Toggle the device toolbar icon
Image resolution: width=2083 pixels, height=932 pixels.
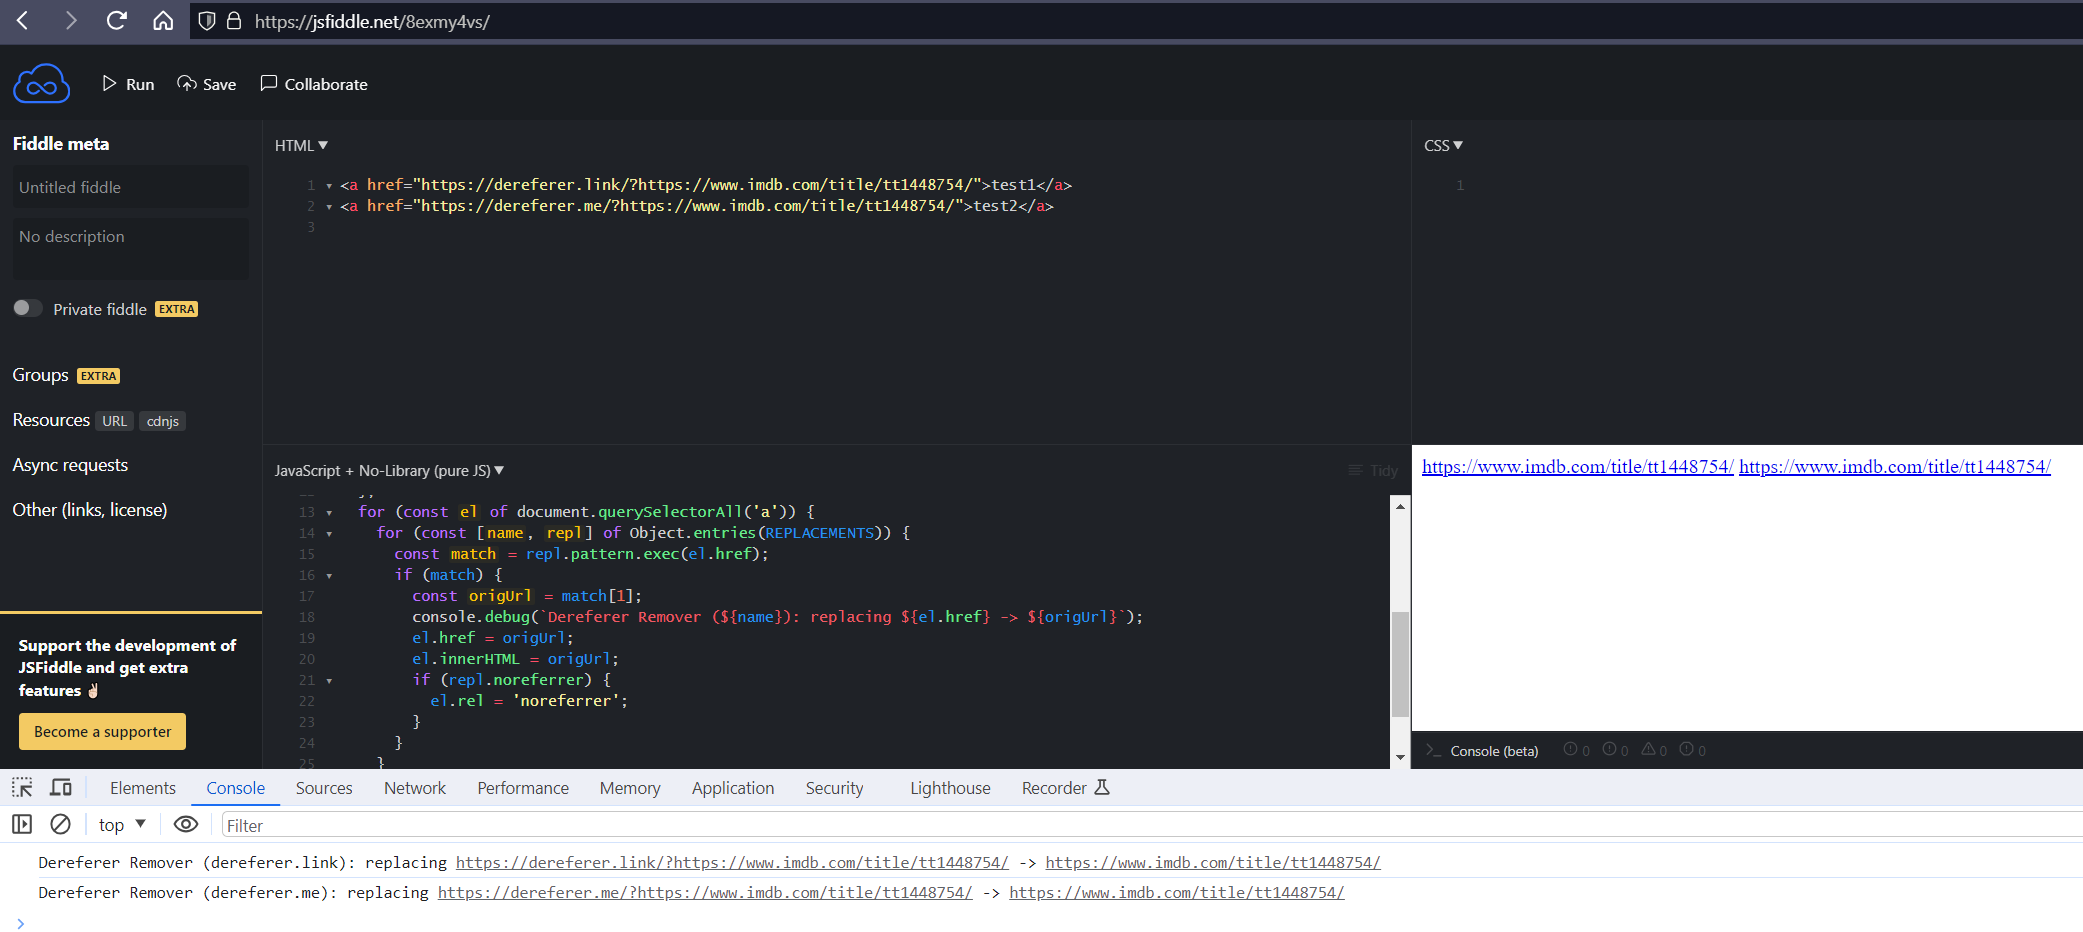(61, 787)
